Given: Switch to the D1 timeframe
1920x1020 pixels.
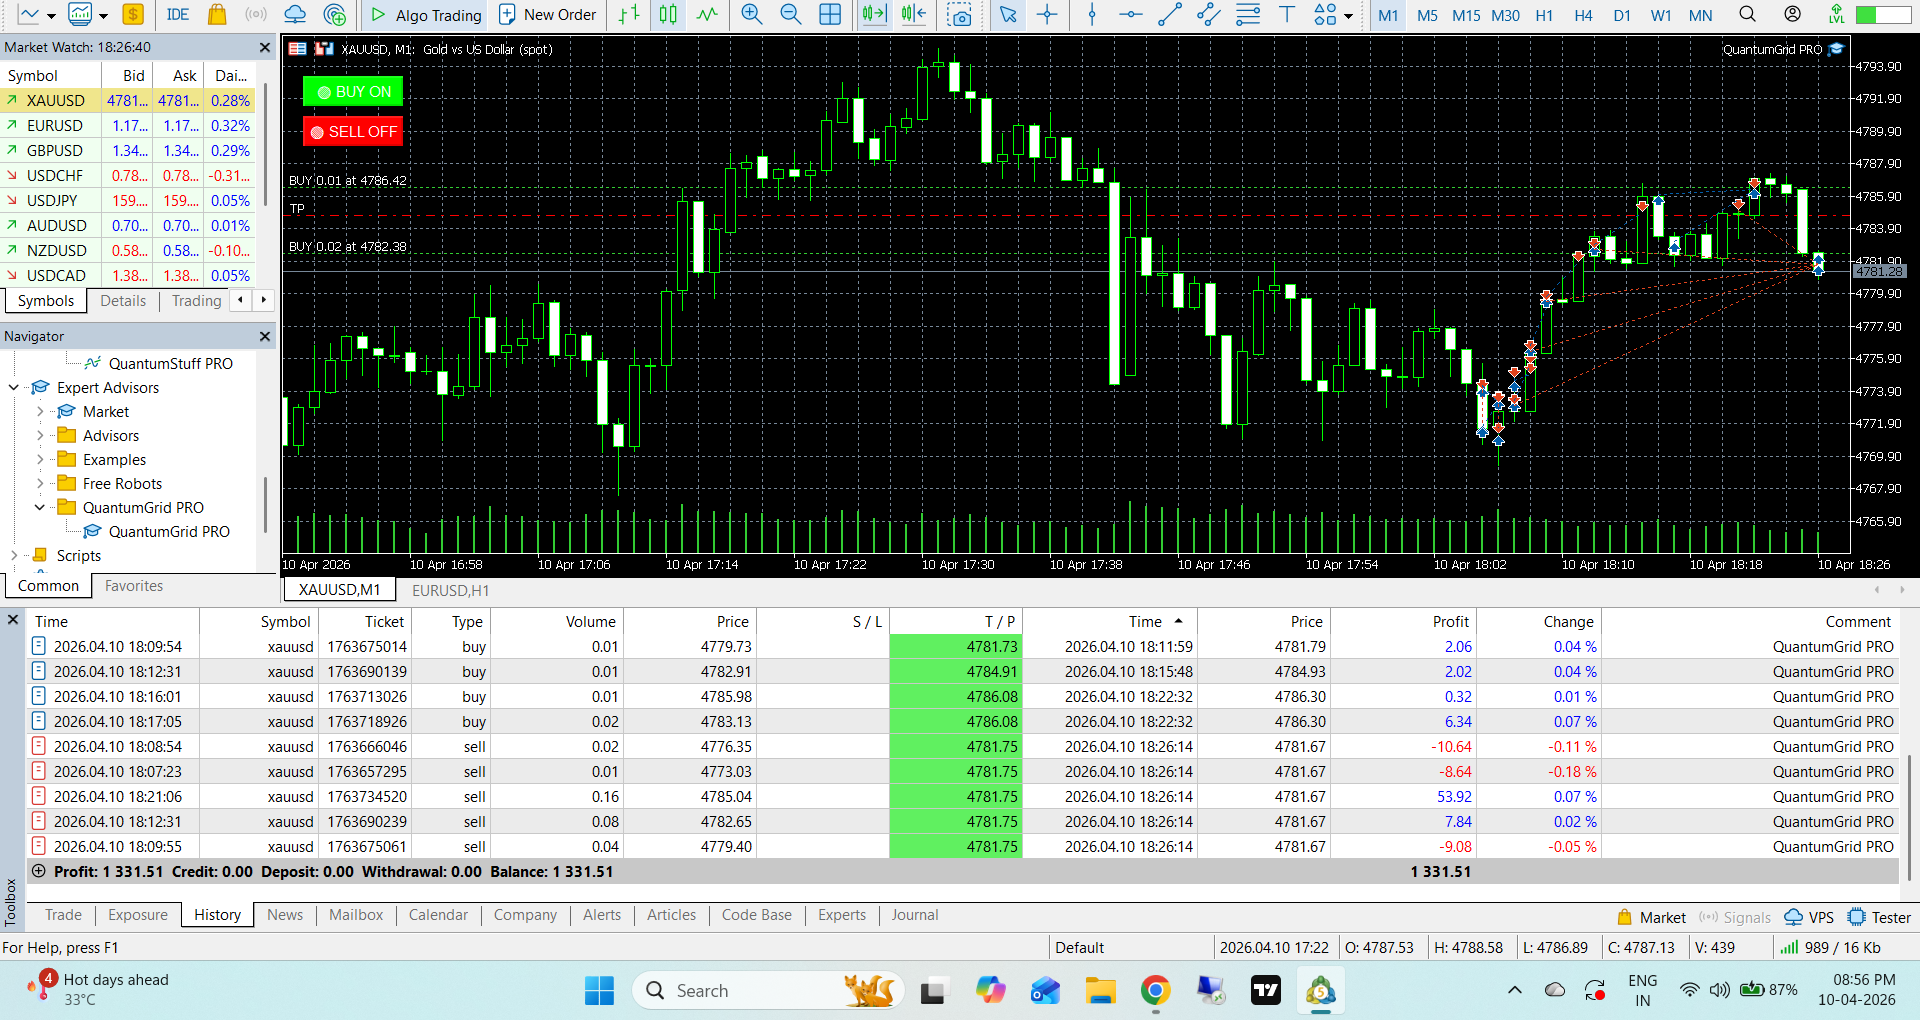Looking at the screenshot, I should [x=1622, y=15].
